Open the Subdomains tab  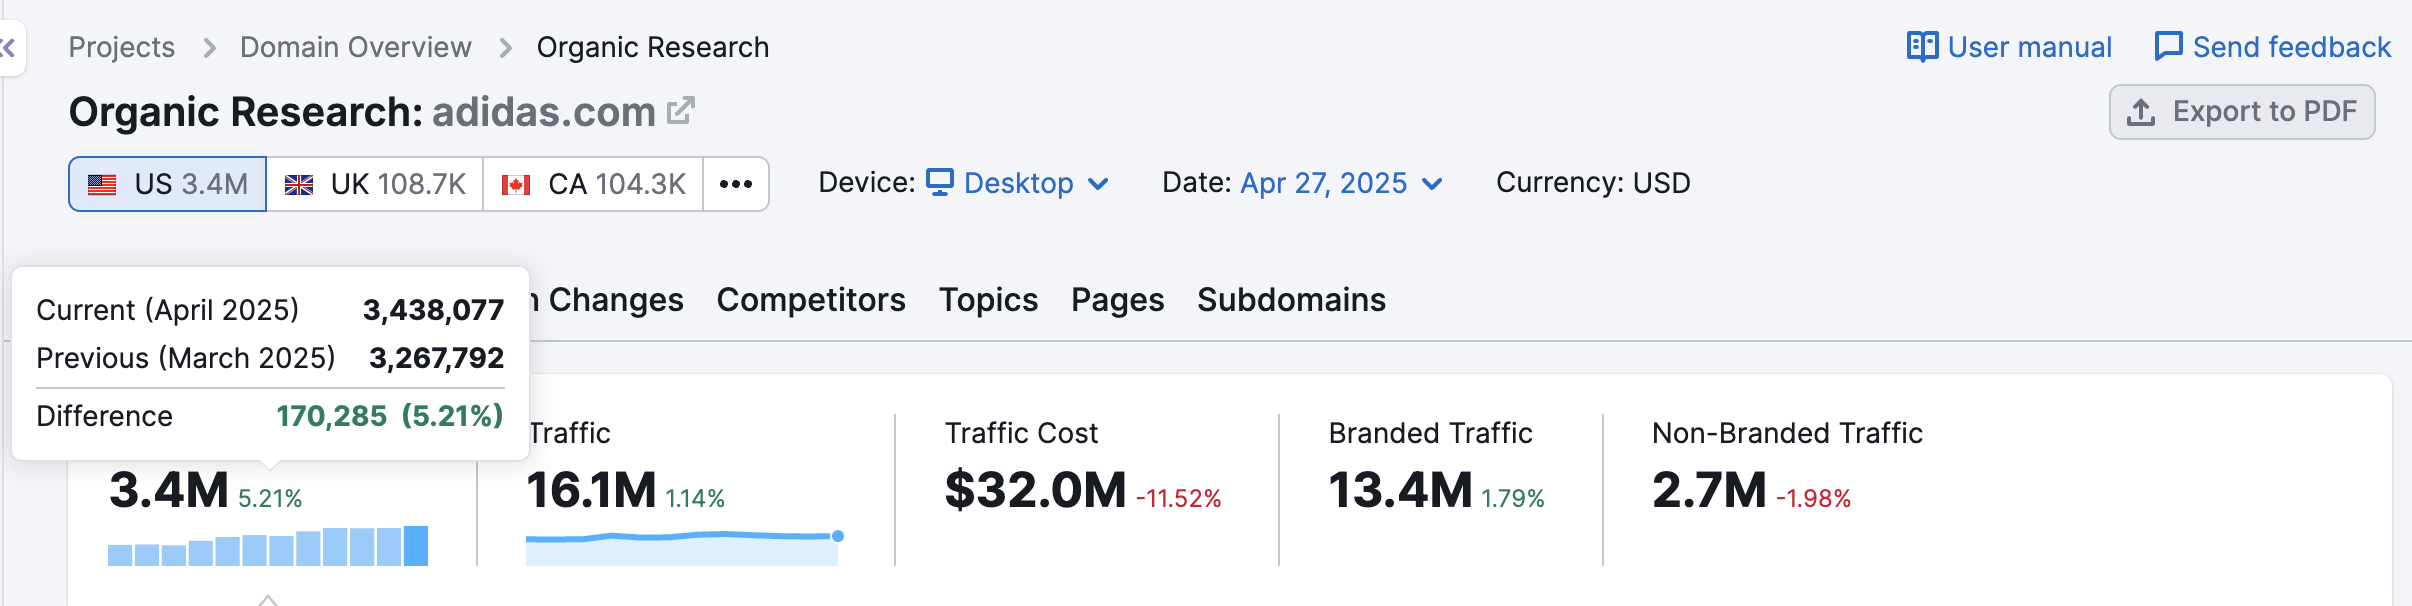[x=1291, y=300]
